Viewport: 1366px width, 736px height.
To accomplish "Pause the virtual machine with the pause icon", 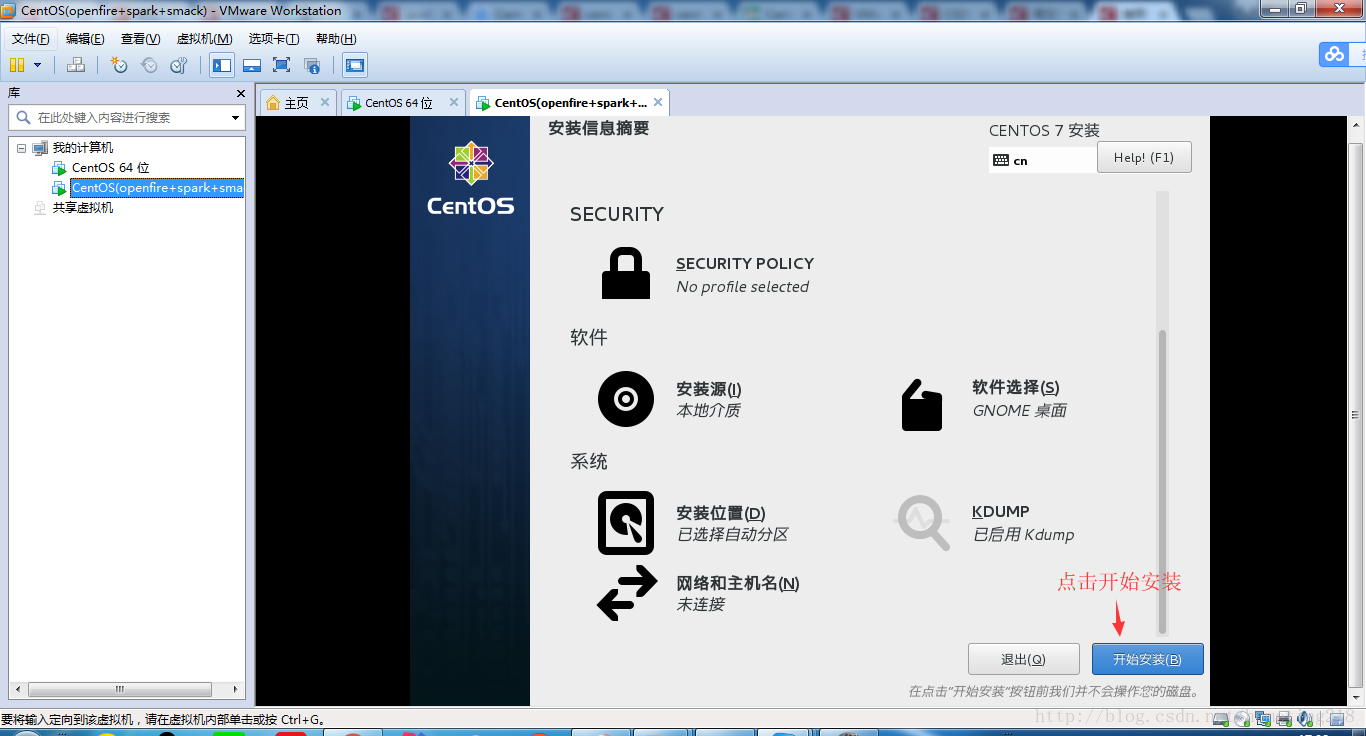I will click(16, 65).
